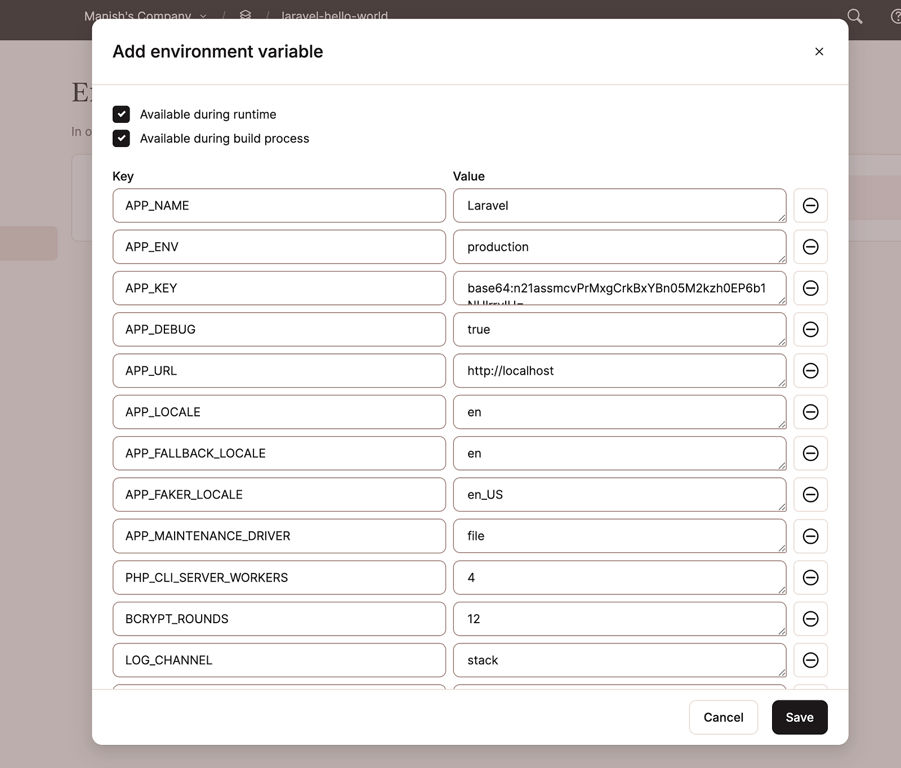Viewport: 901px width, 768px height.
Task: Click the APP_DEBUG value field
Action: [x=619, y=329]
